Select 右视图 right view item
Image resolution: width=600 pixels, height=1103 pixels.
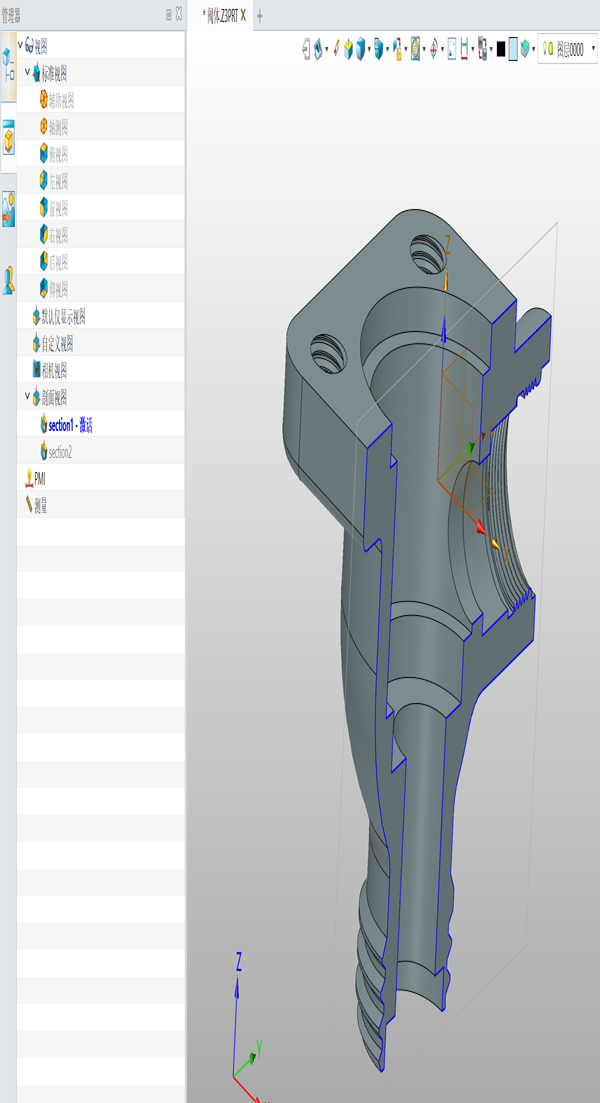[x=58, y=234]
